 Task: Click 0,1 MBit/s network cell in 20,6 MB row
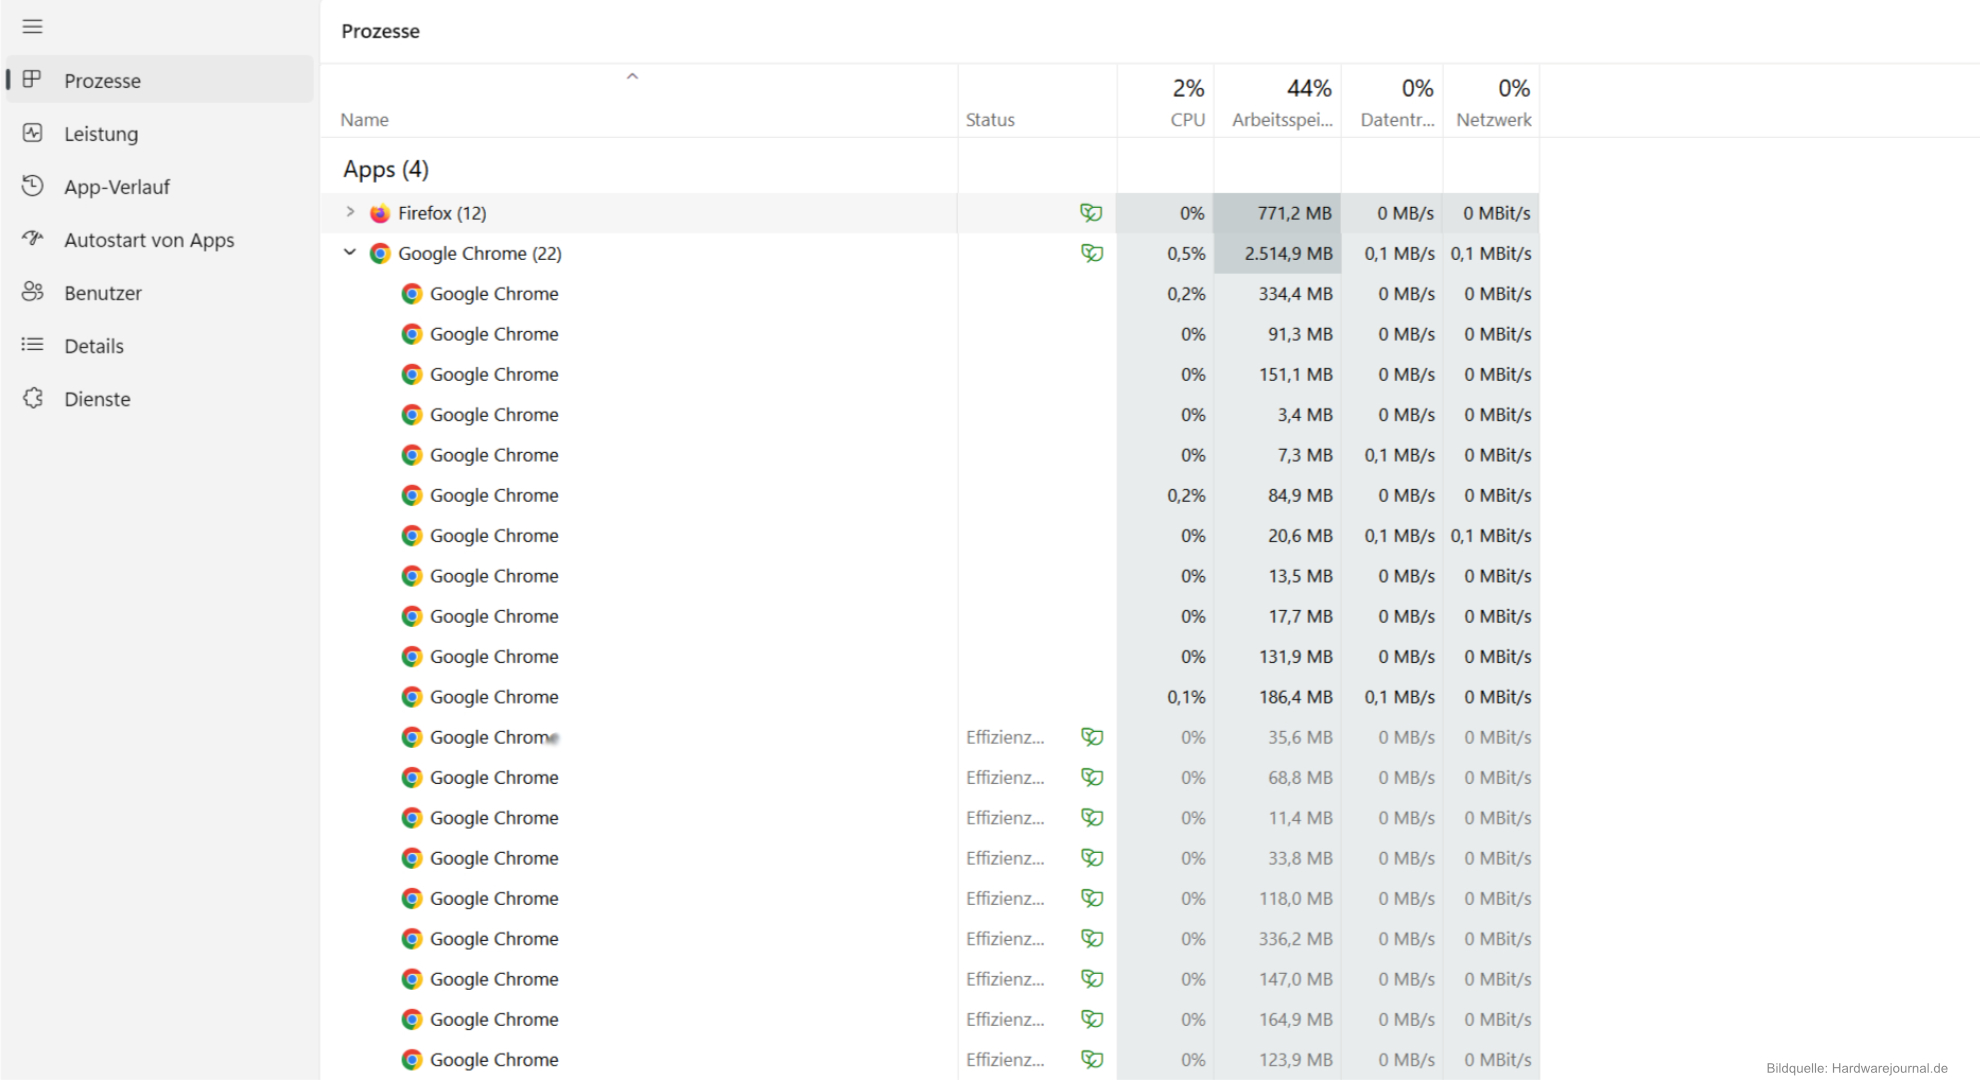click(x=1491, y=535)
